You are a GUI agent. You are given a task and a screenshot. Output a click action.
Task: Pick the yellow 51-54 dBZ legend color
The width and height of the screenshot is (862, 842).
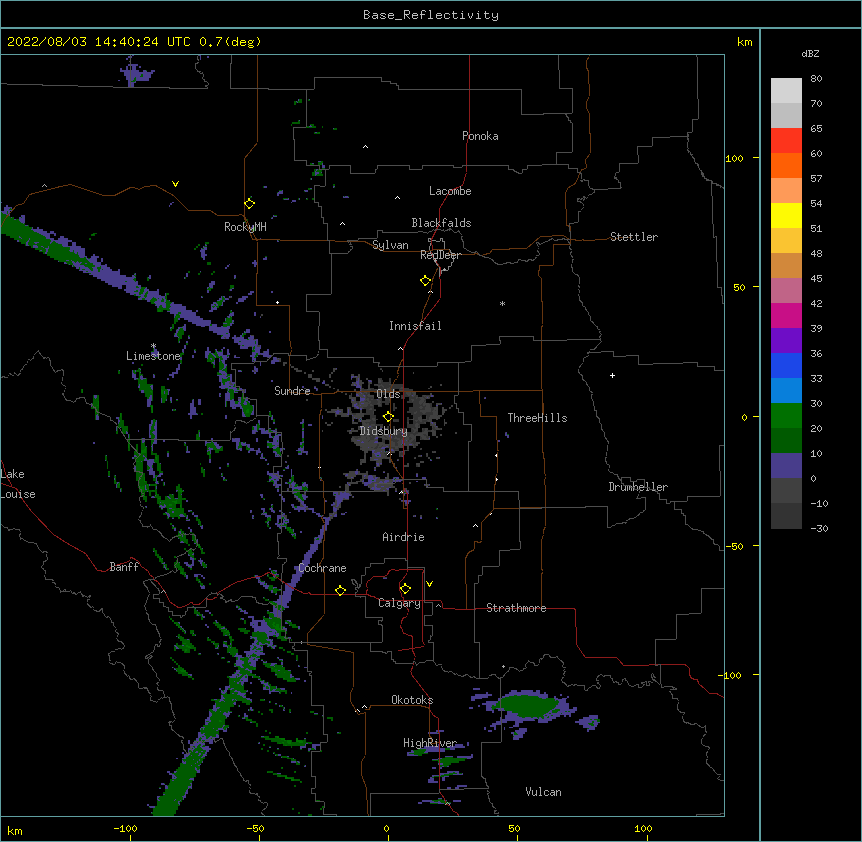(786, 215)
